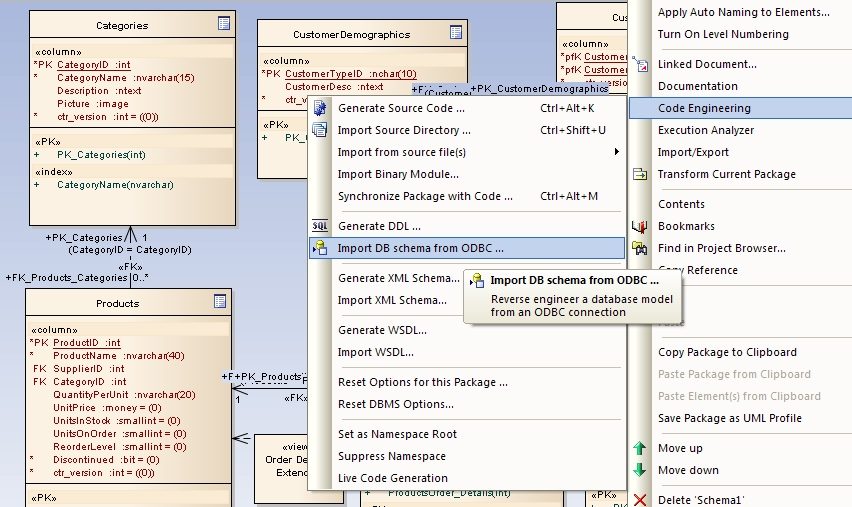Click the binoculars Find in Project Browser icon
Image resolution: width=852 pixels, height=507 pixels.
coord(640,248)
